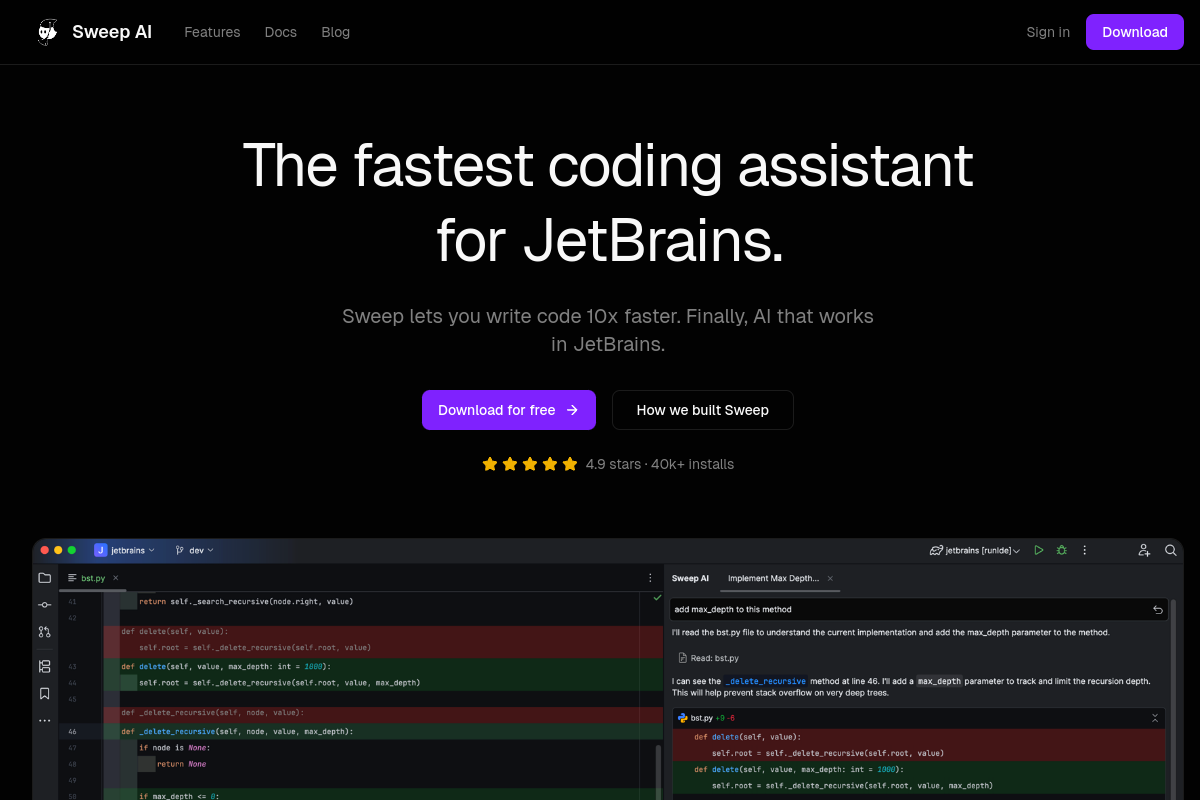Open the Features nav link

pyautogui.click(x=212, y=32)
